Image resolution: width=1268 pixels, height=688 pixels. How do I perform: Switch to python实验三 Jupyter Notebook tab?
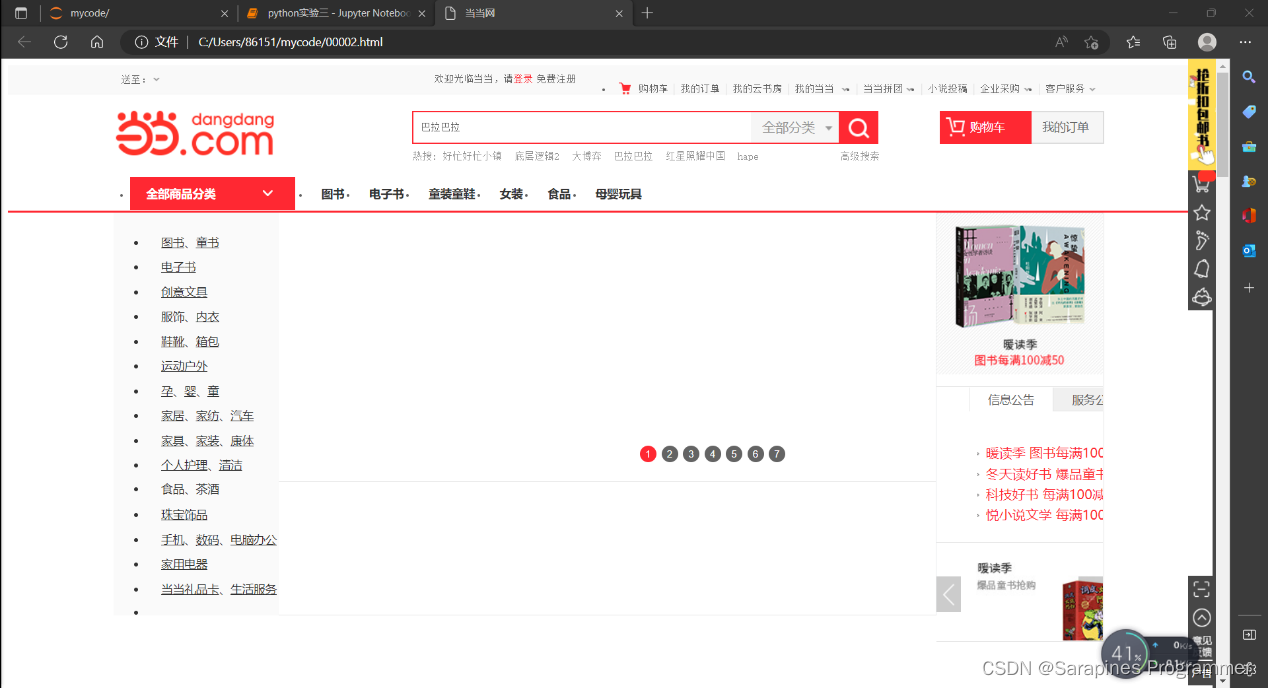pyautogui.click(x=337, y=13)
